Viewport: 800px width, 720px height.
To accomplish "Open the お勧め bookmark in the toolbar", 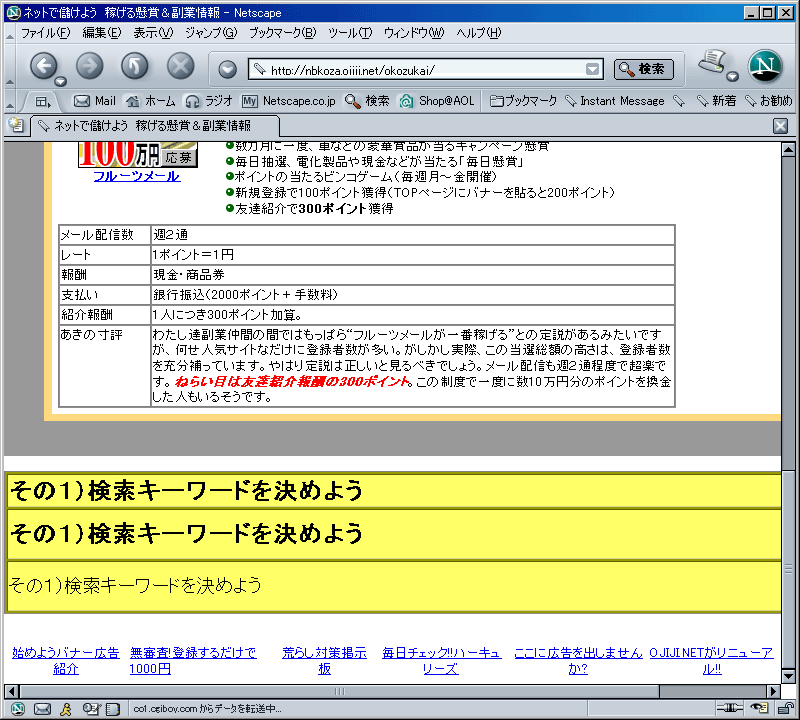I will pos(768,101).
